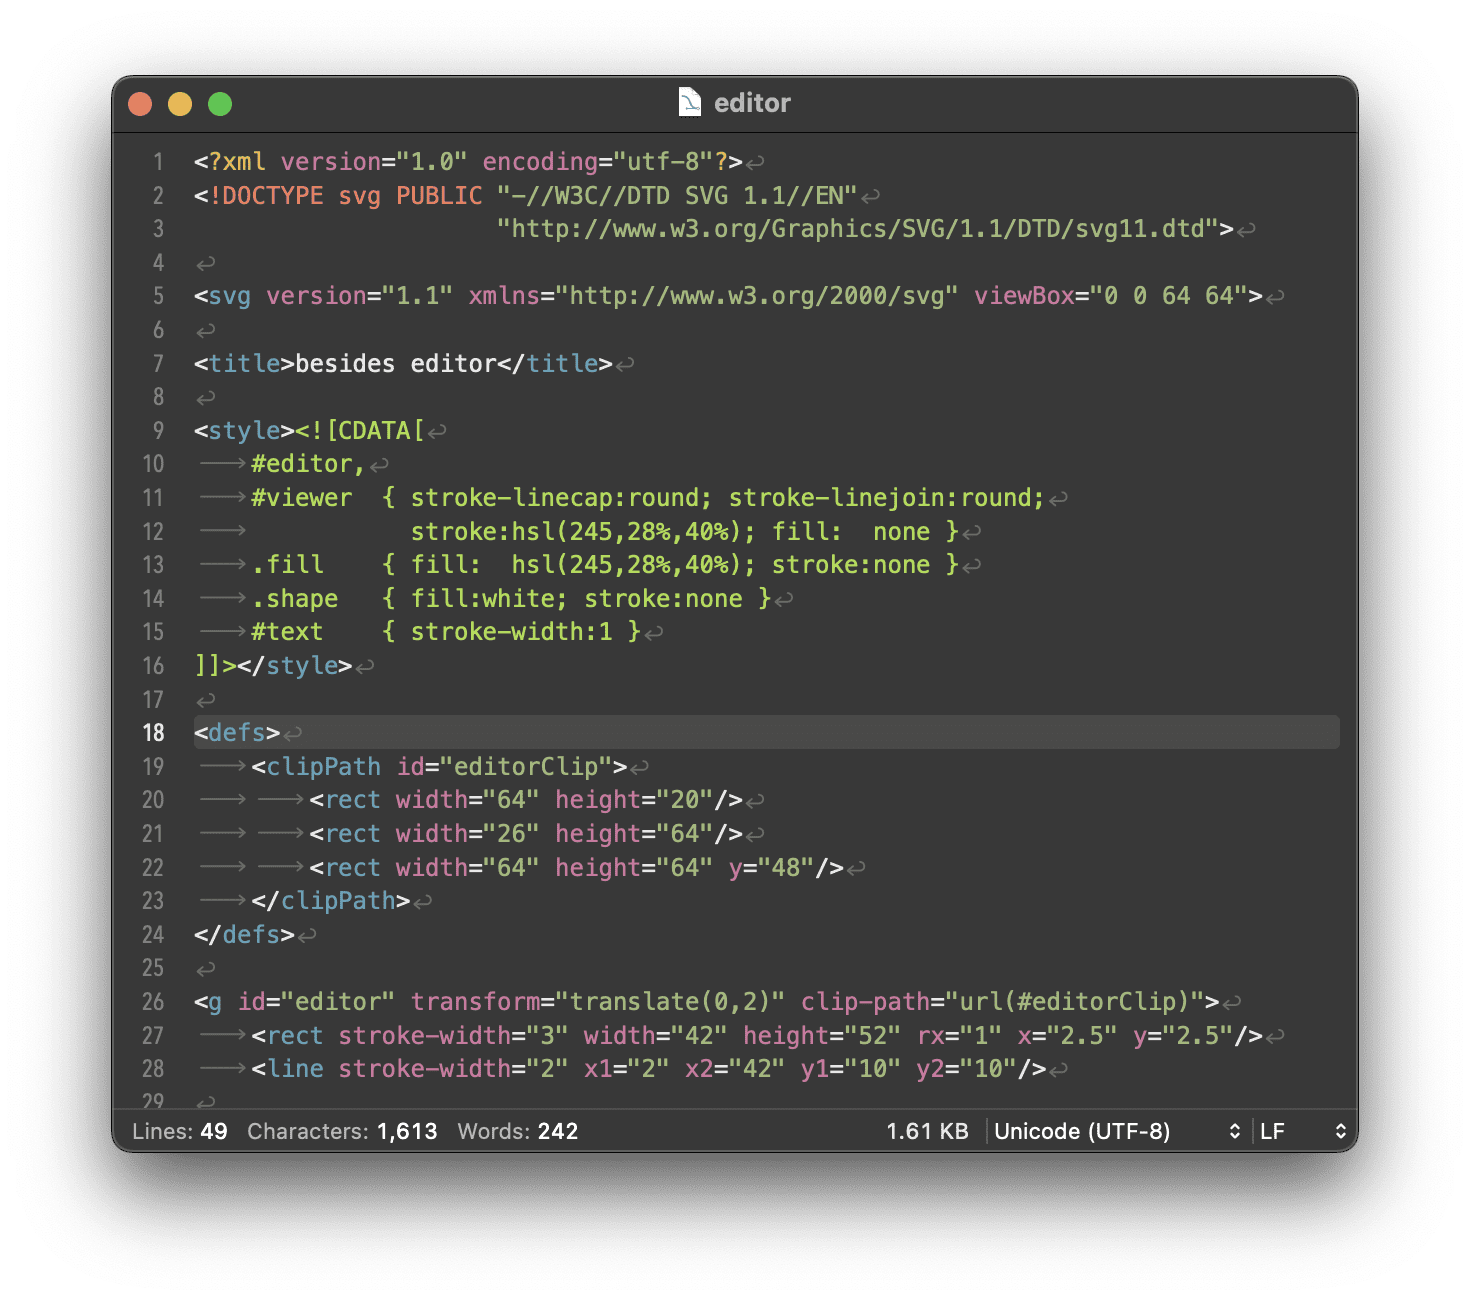The height and width of the screenshot is (1300, 1470).
Task: Click rect width="64" height="20" line
Action: coord(526,800)
